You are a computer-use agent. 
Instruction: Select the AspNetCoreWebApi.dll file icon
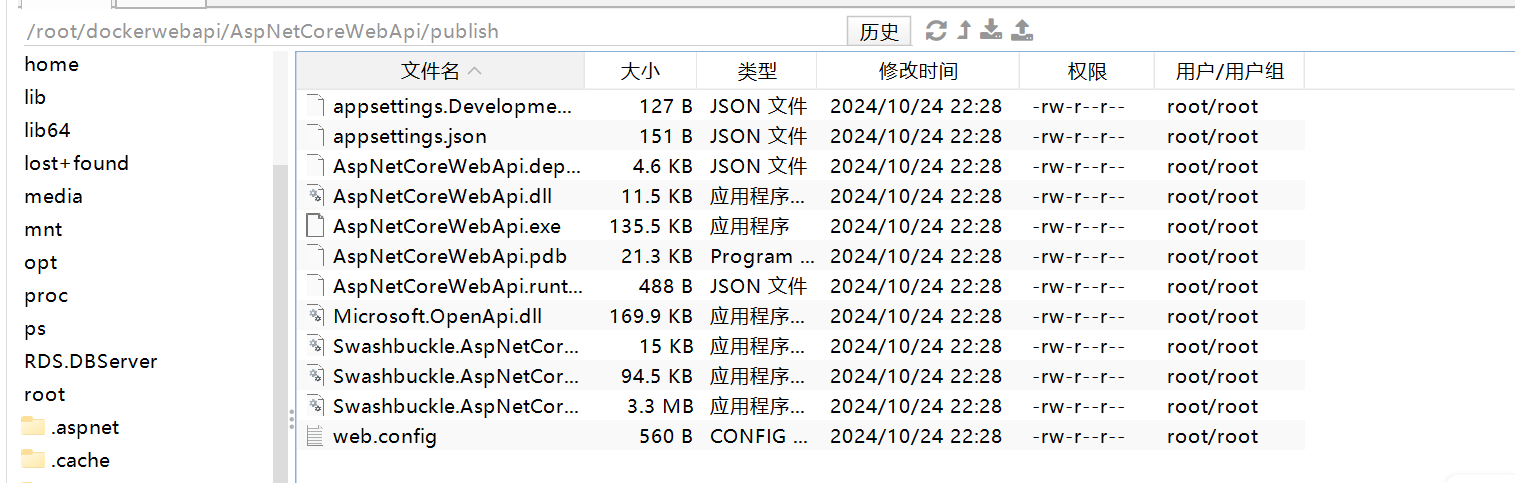pos(315,196)
